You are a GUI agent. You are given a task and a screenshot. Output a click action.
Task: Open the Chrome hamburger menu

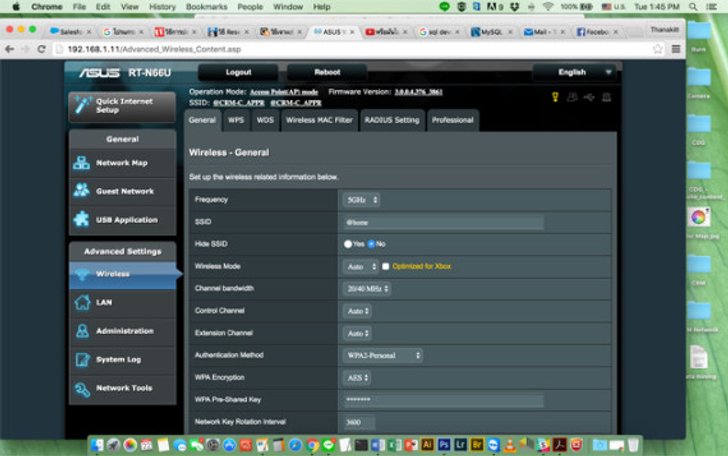(676, 49)
